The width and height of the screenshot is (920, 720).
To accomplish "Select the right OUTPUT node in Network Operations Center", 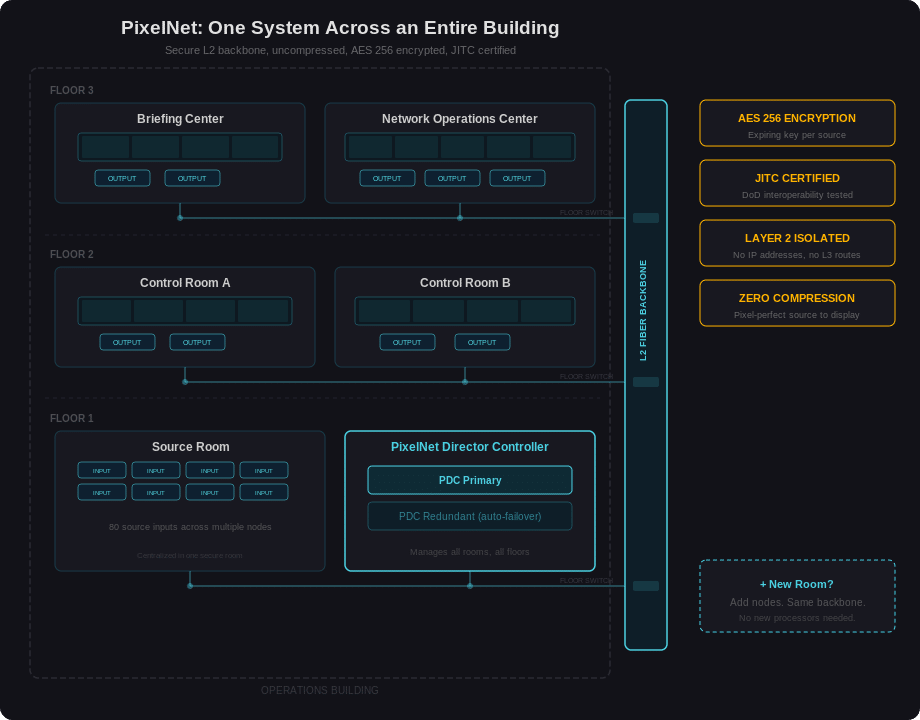I will [517, 178].
